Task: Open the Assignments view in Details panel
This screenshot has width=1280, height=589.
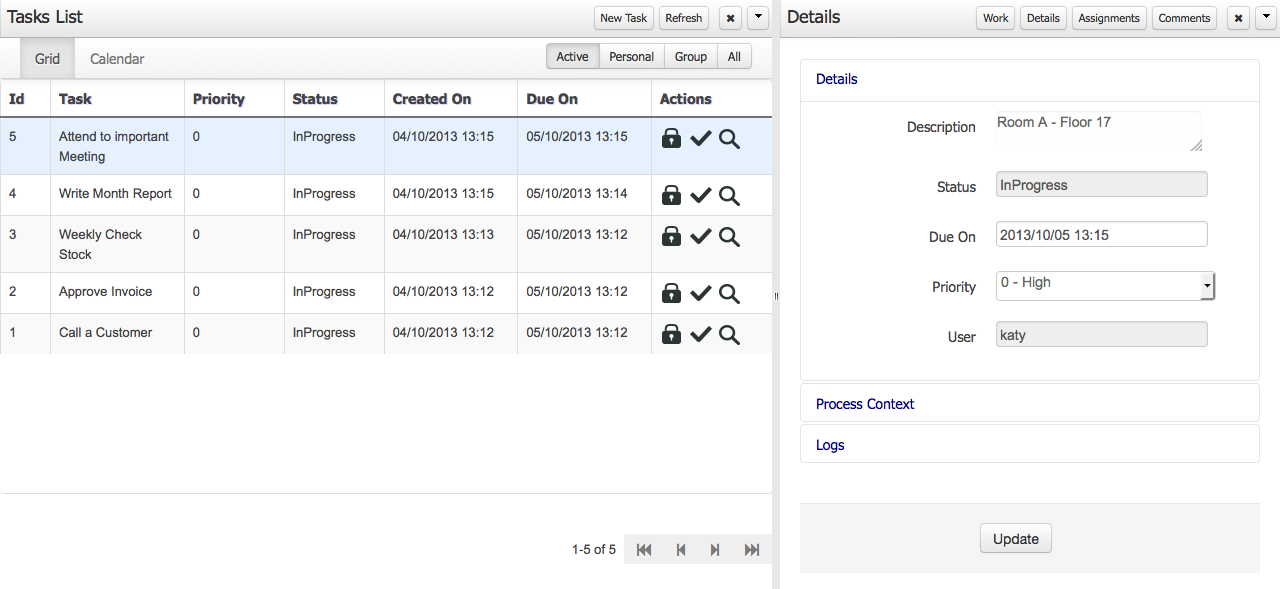Action: point(1108,18)
